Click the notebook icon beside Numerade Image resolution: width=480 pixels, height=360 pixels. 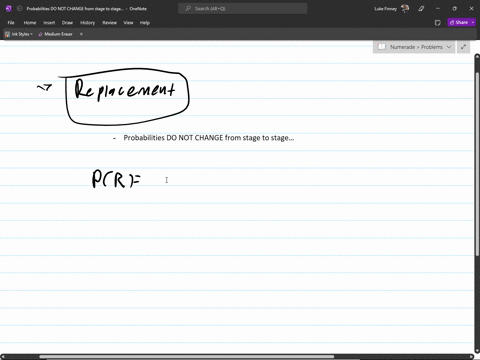click(382, 47)
